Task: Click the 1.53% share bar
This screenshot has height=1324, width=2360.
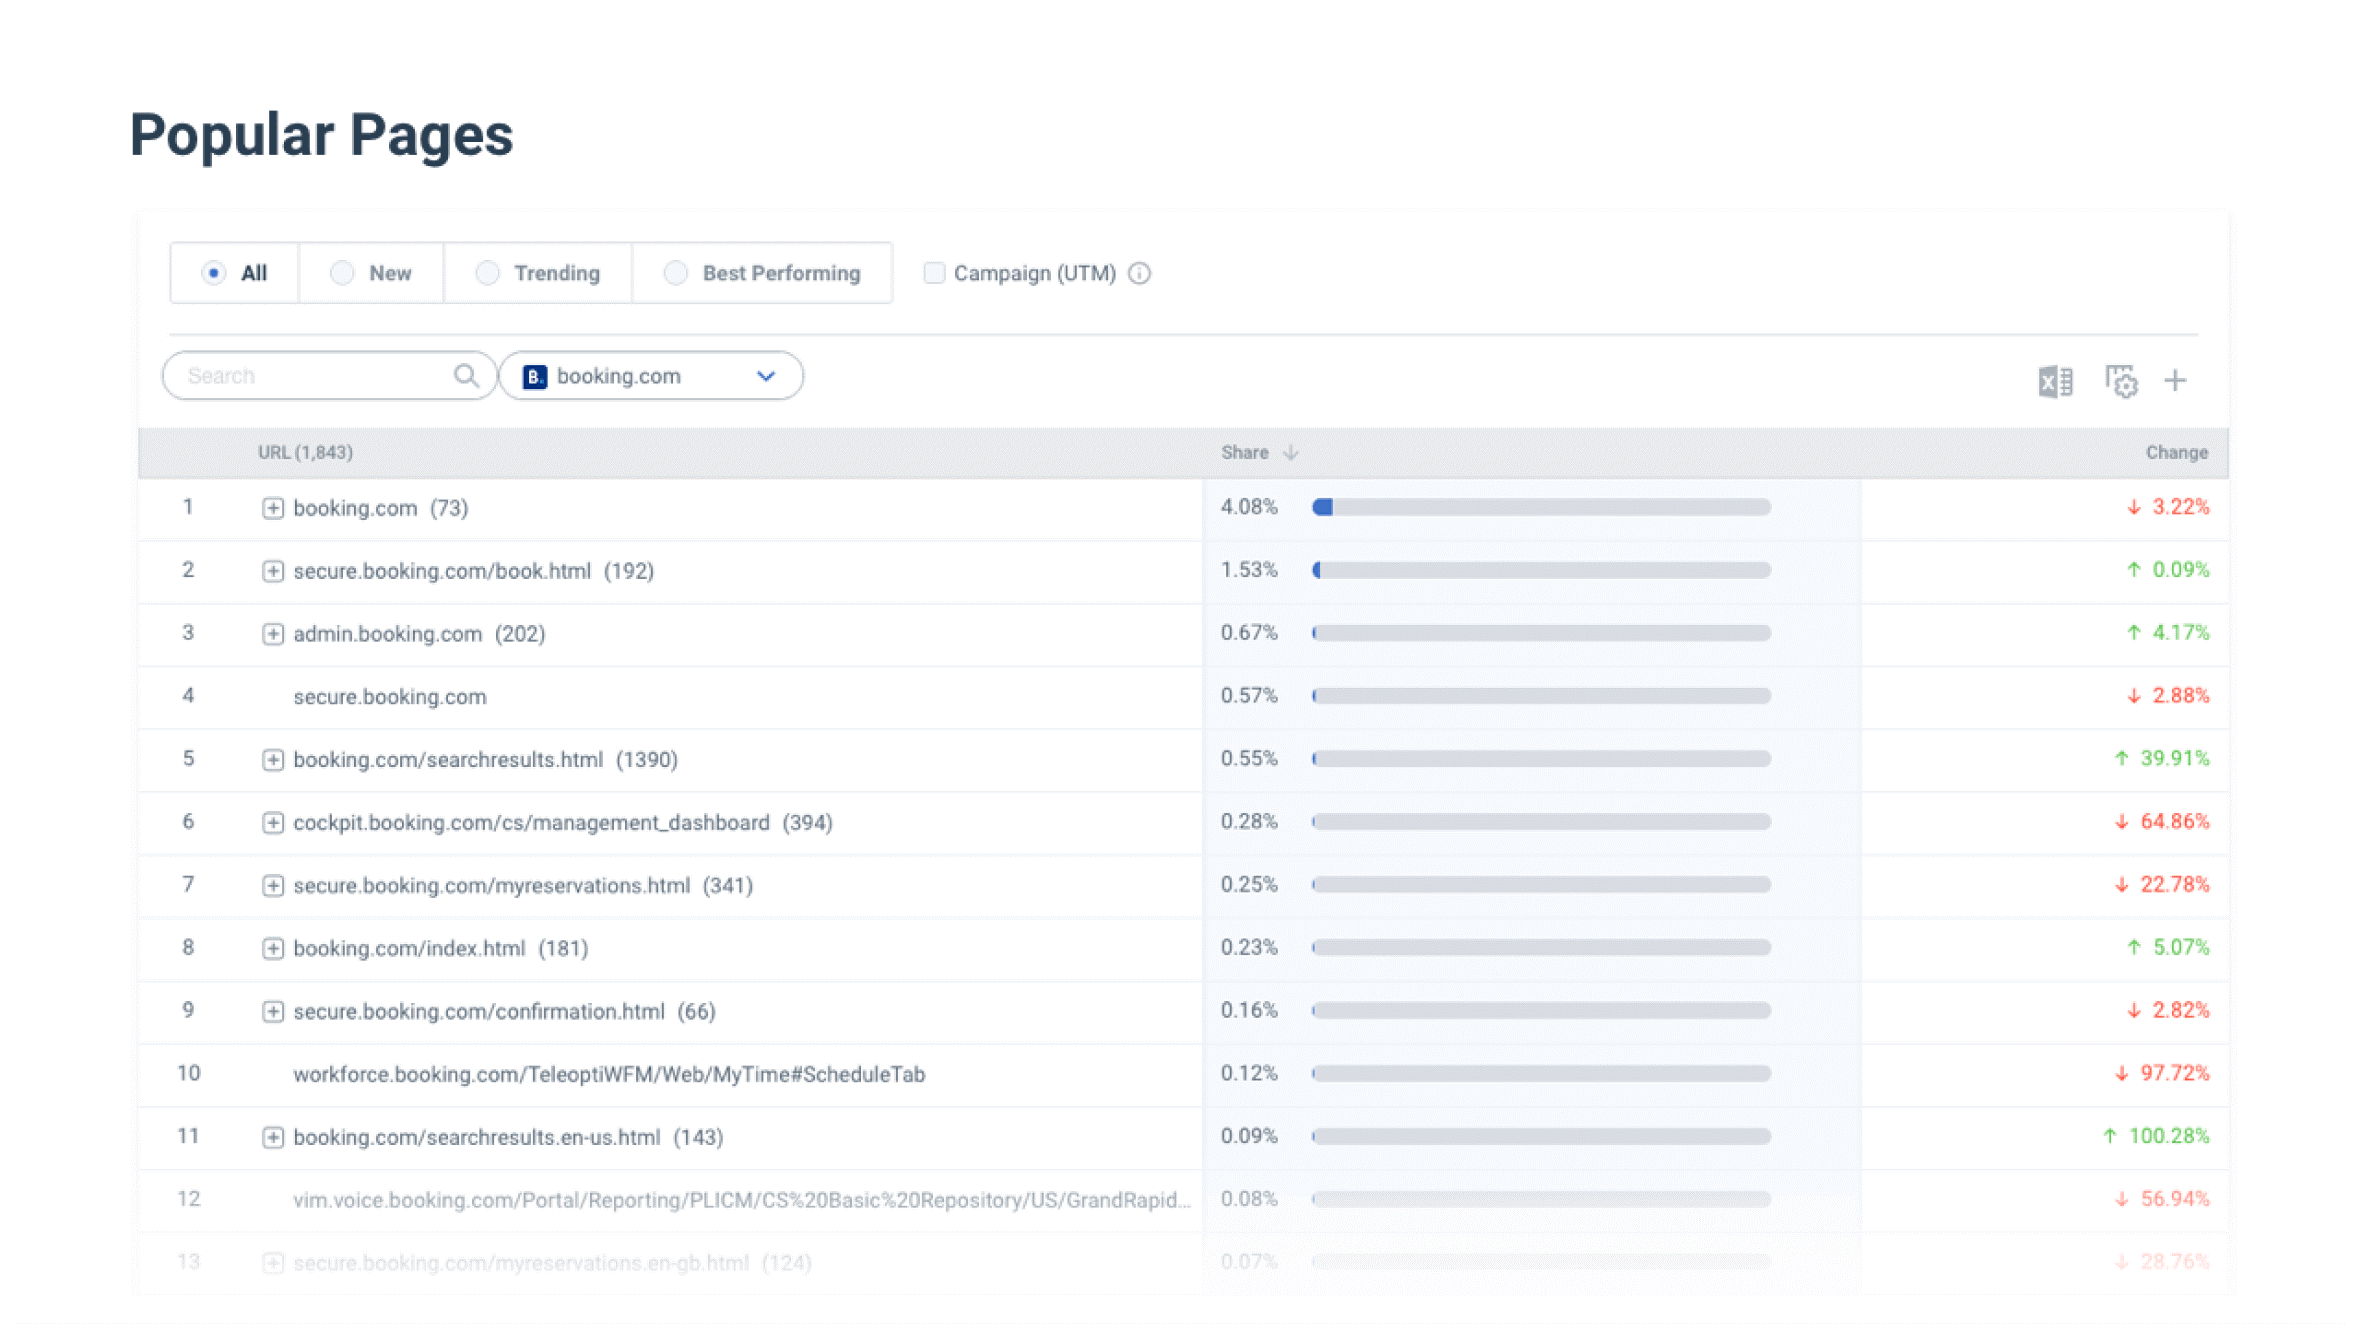Action: (x=1541, y=571)
